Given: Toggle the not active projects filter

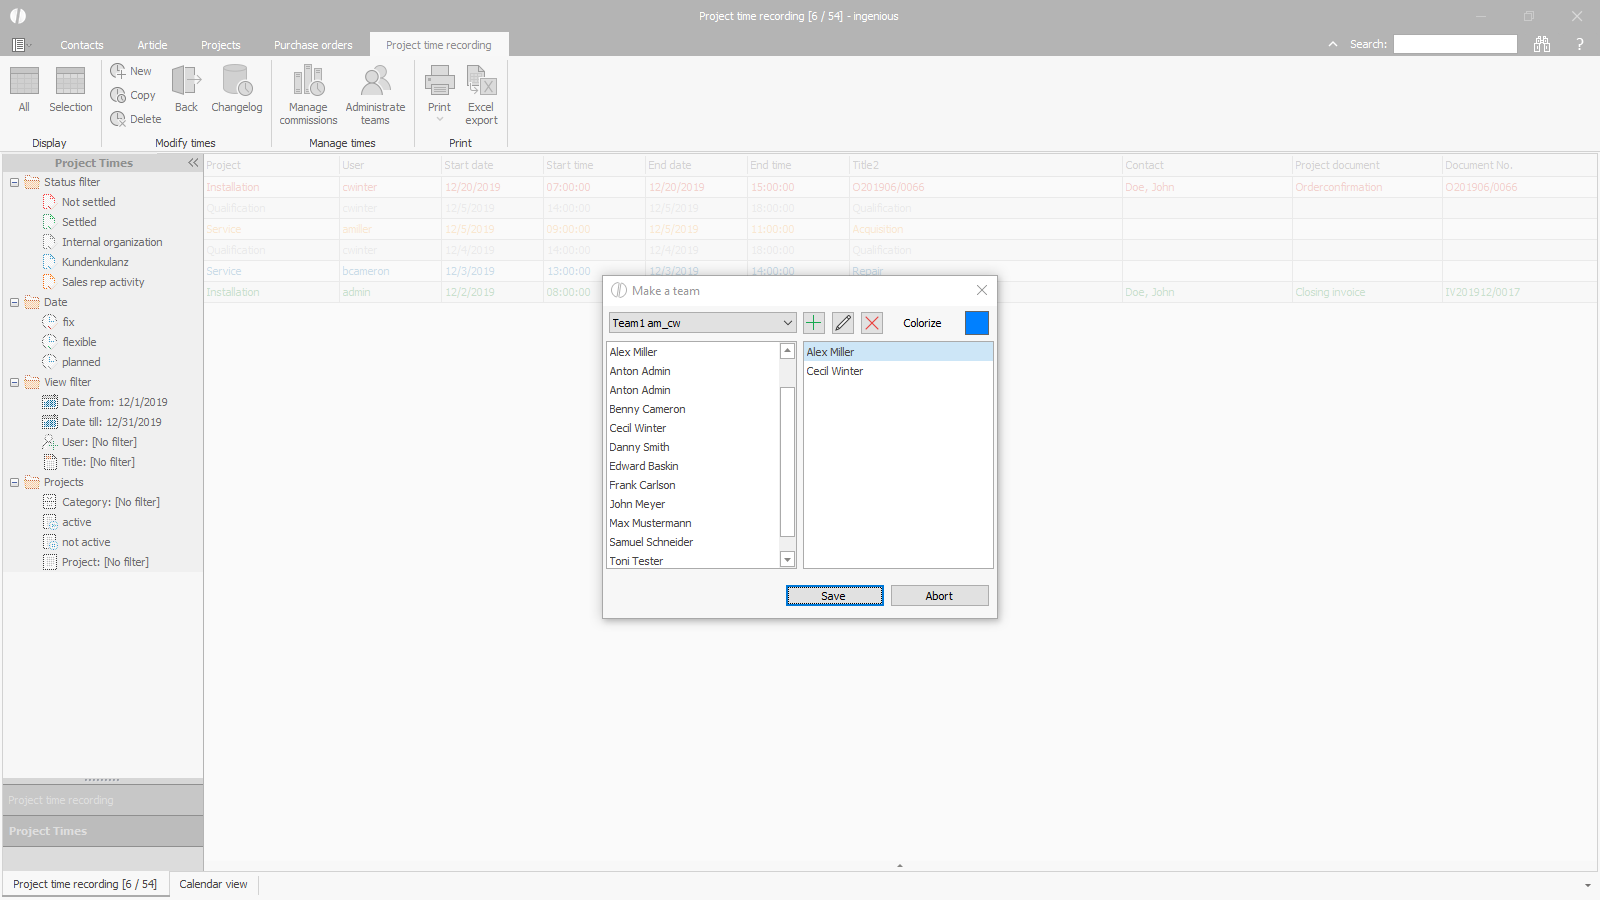Looking at the screenshot, I should click(x=86, y=542).
